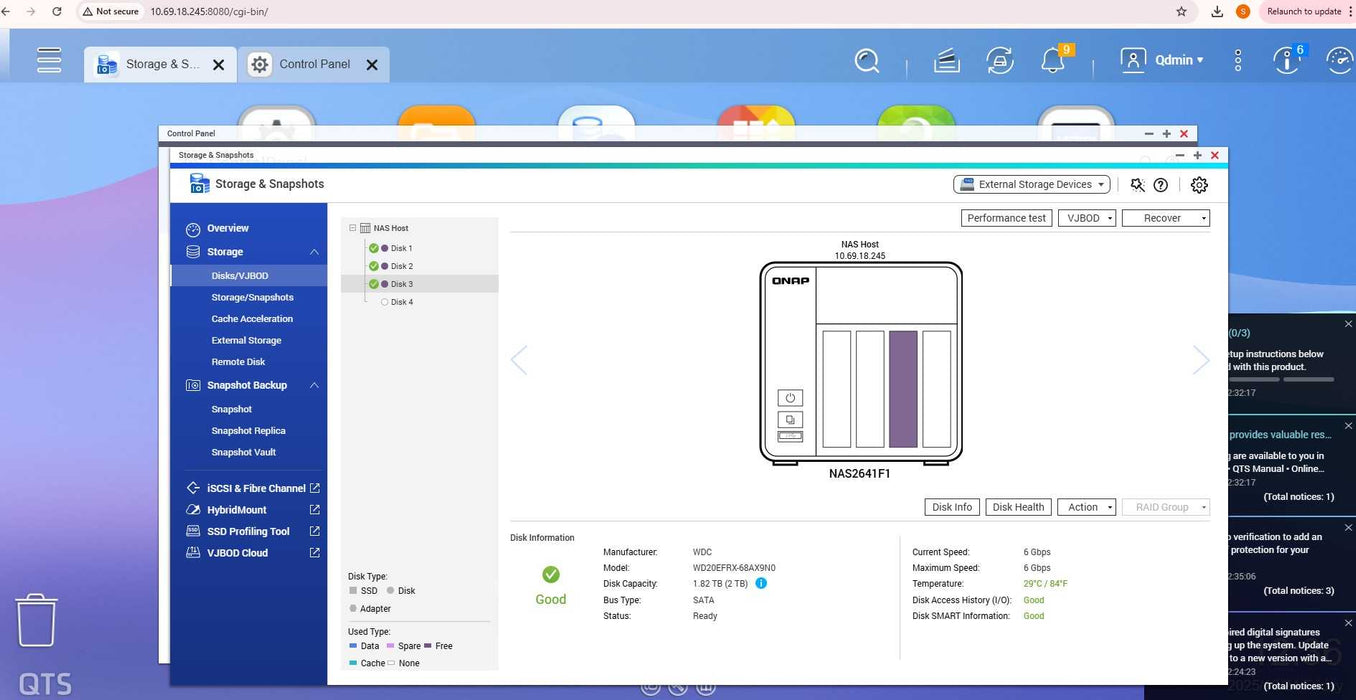Click the Disk Health button
Image resolution: width=1356 pixels, height=700 pixels.
coord(1018,507)
